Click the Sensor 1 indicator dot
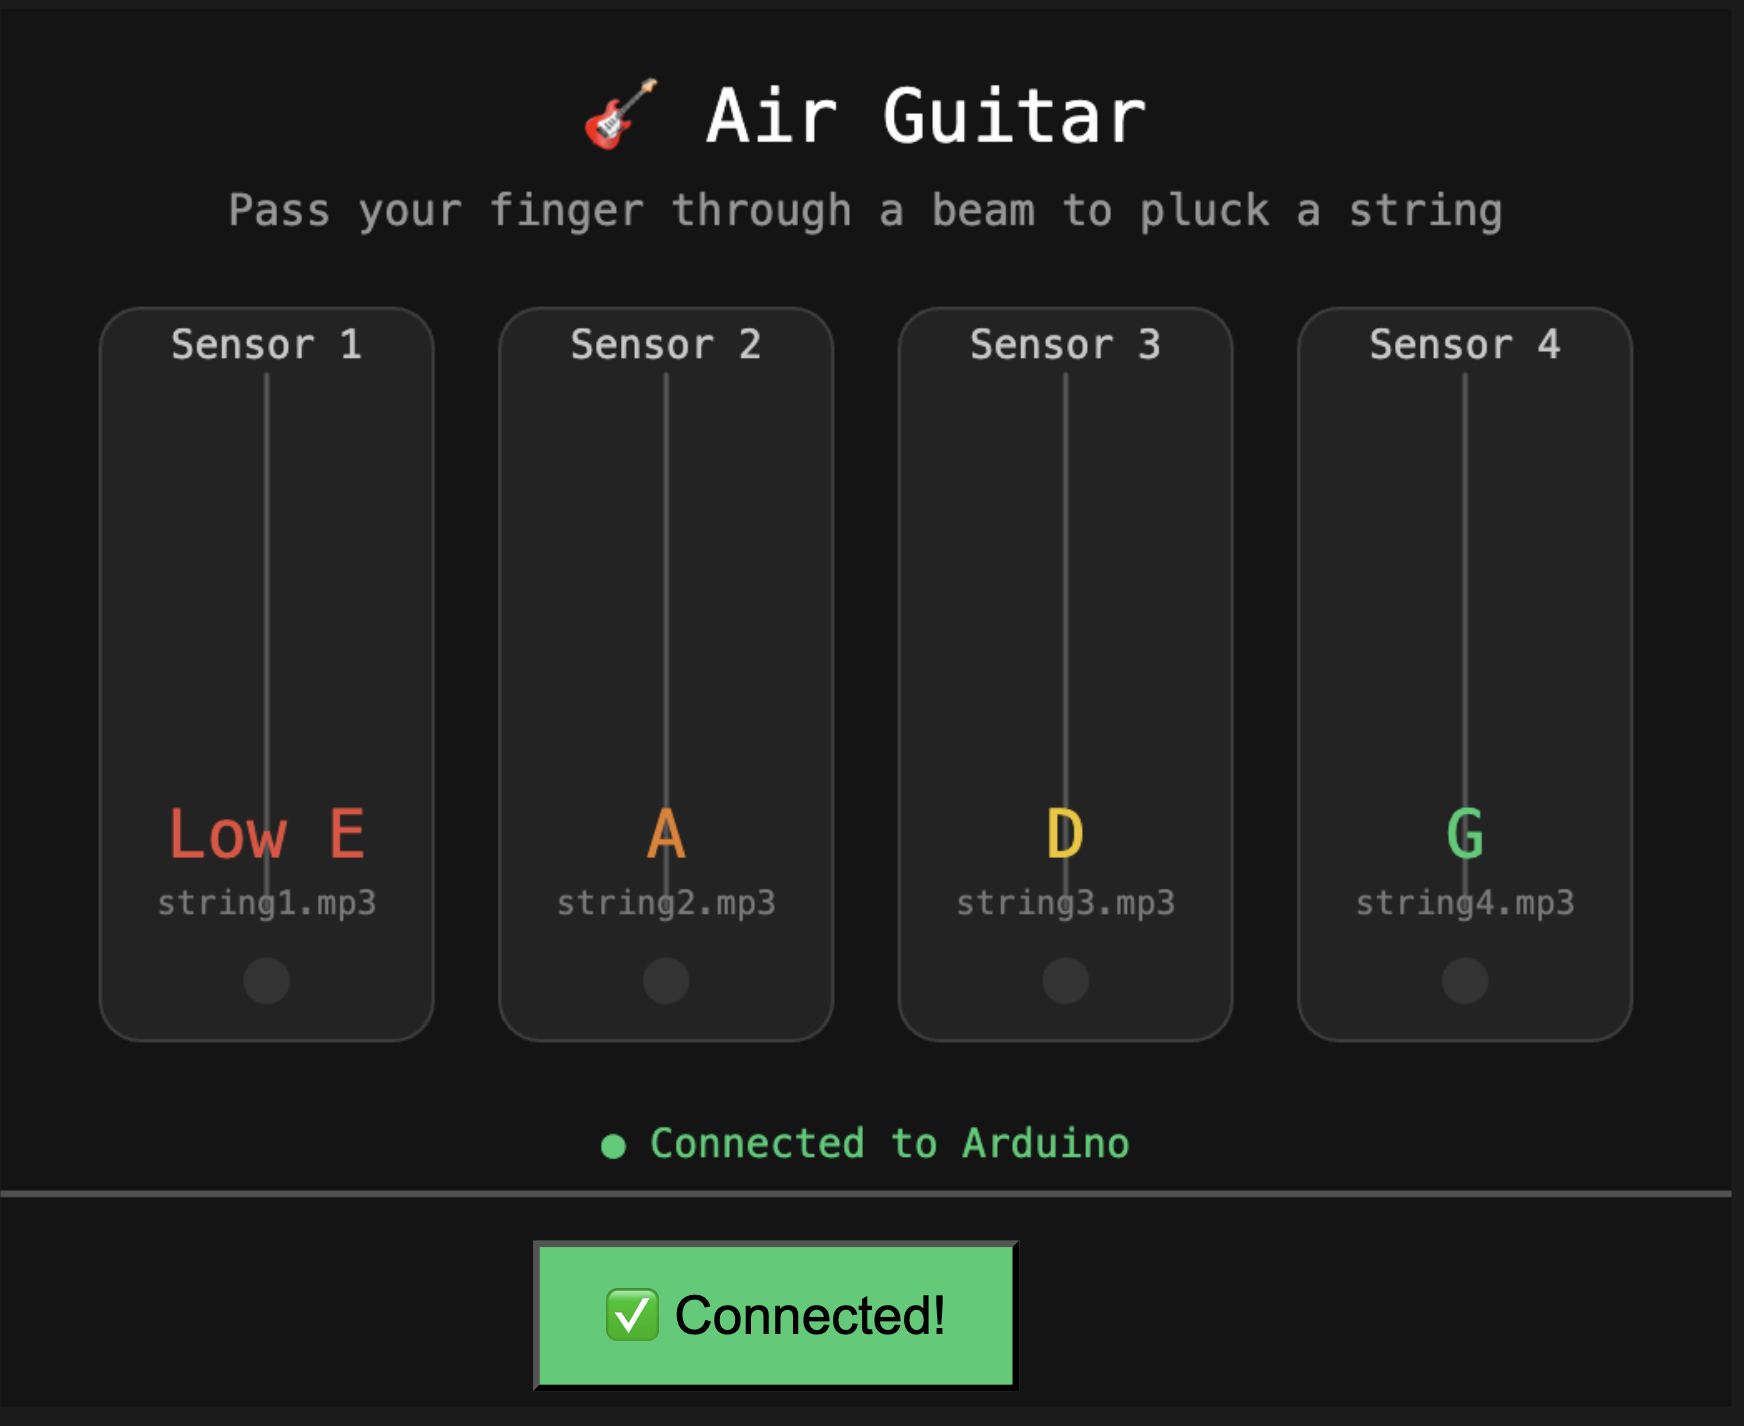Screen dimensions: 1744x1426 coord(267,980)
